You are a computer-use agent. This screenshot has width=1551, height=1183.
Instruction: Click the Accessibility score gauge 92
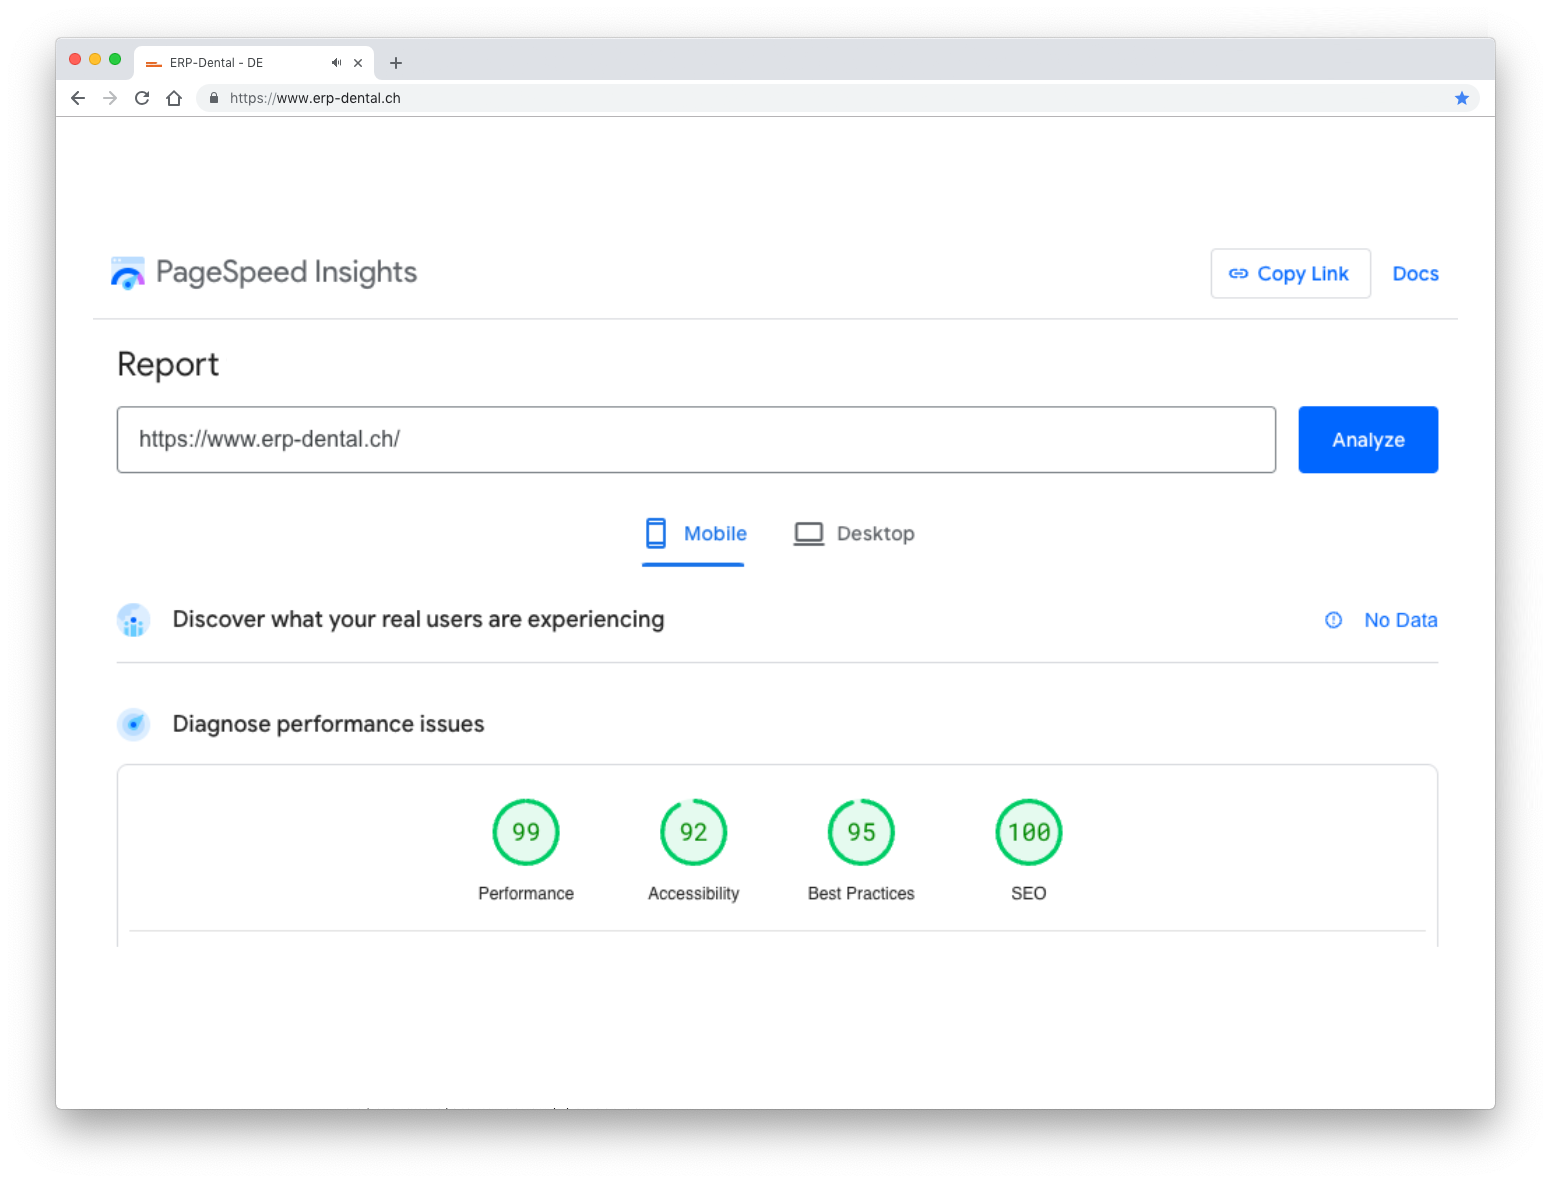coord(694,832)
